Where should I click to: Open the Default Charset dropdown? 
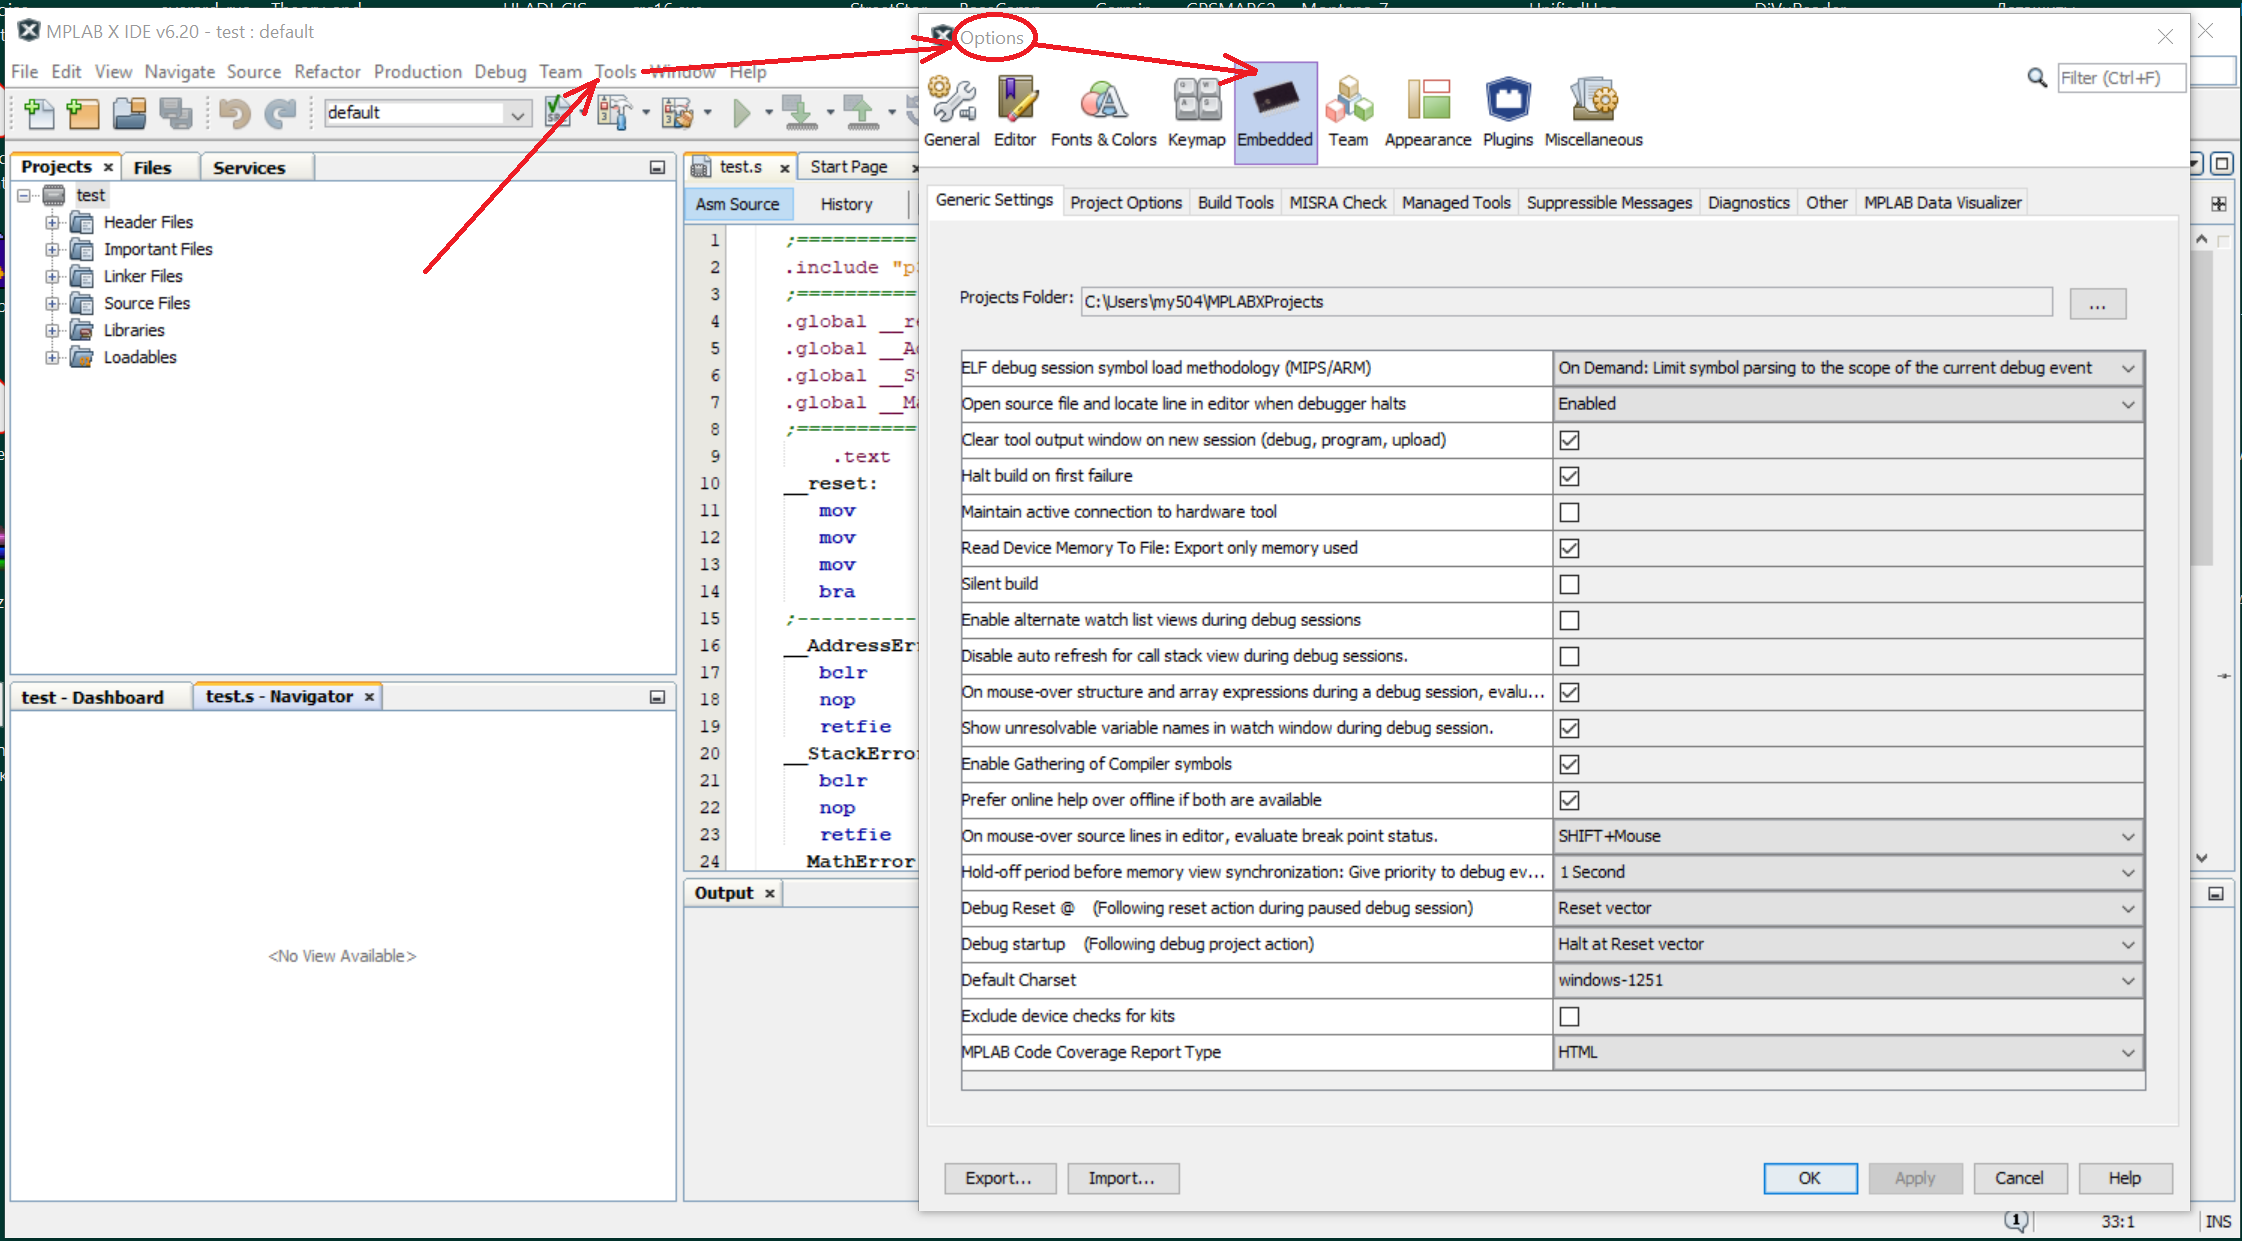point(1848,980)
